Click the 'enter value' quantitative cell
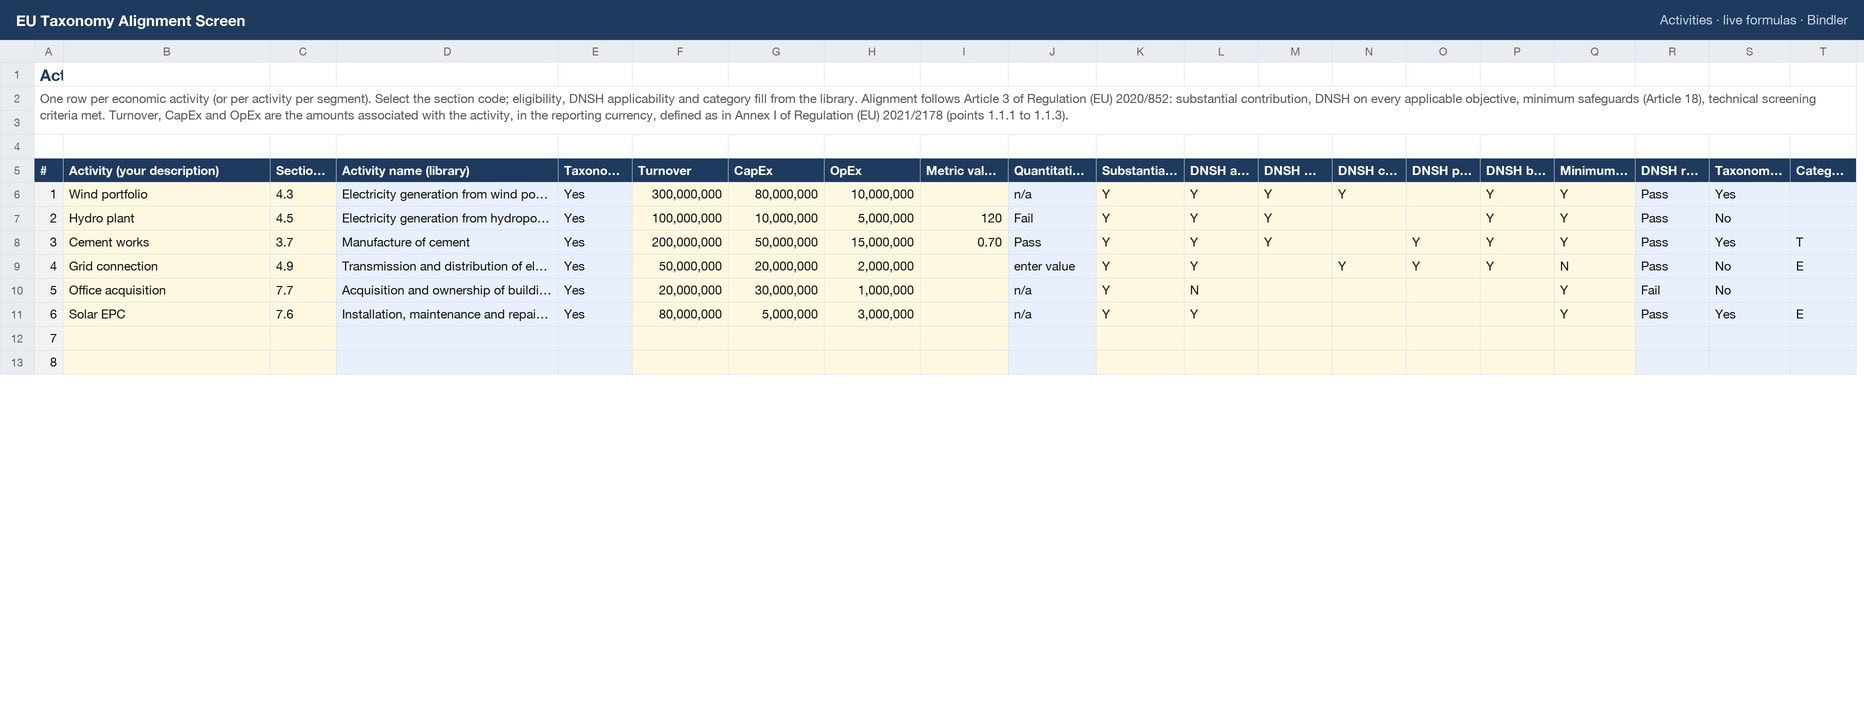This screenshot has height=720, width=1864. coord(1052,266)
